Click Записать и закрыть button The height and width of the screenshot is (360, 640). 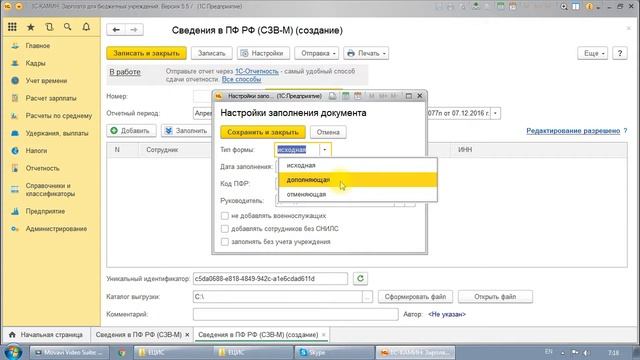[x=147, y=53]
